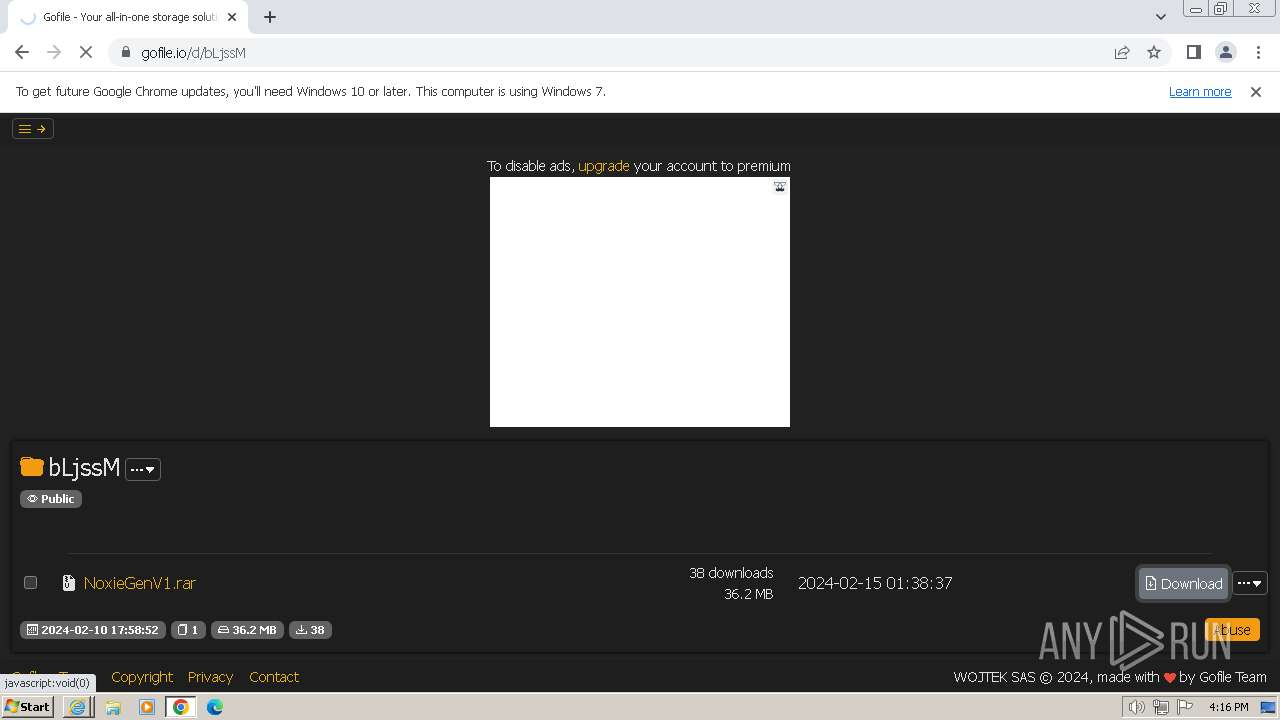Bookmark this tab with the star icon
1280x720 pixels.
click(x=1154, y=52)
